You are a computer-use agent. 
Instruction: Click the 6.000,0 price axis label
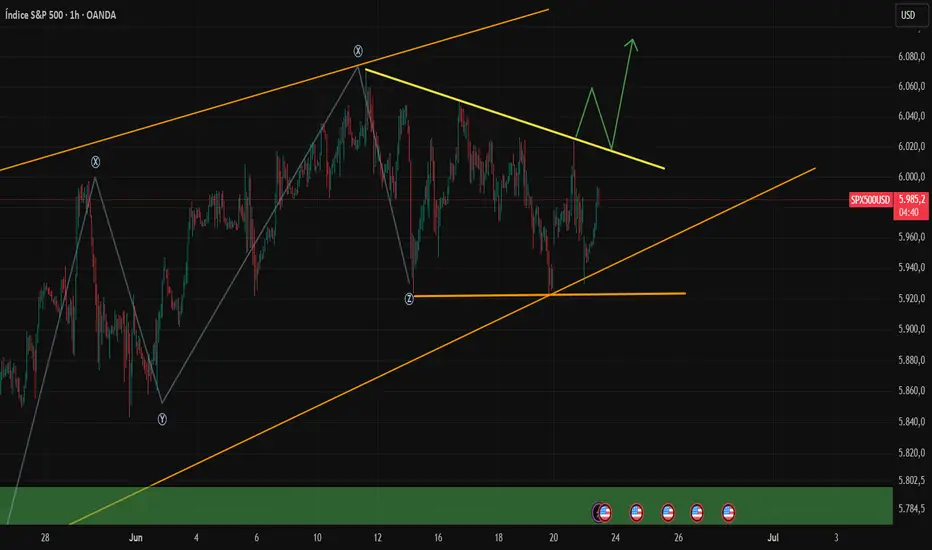click(x=911, y=177)
